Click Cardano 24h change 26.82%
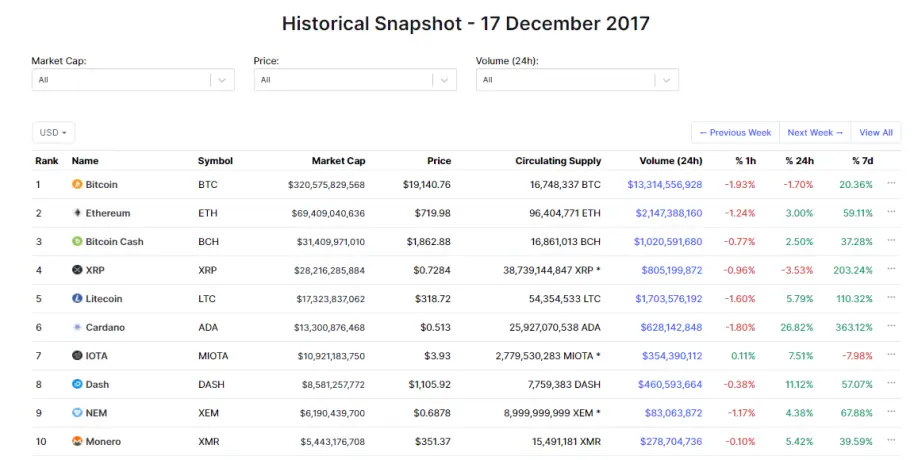The width and height of the screenshot is (914, 460). (797, 327)
